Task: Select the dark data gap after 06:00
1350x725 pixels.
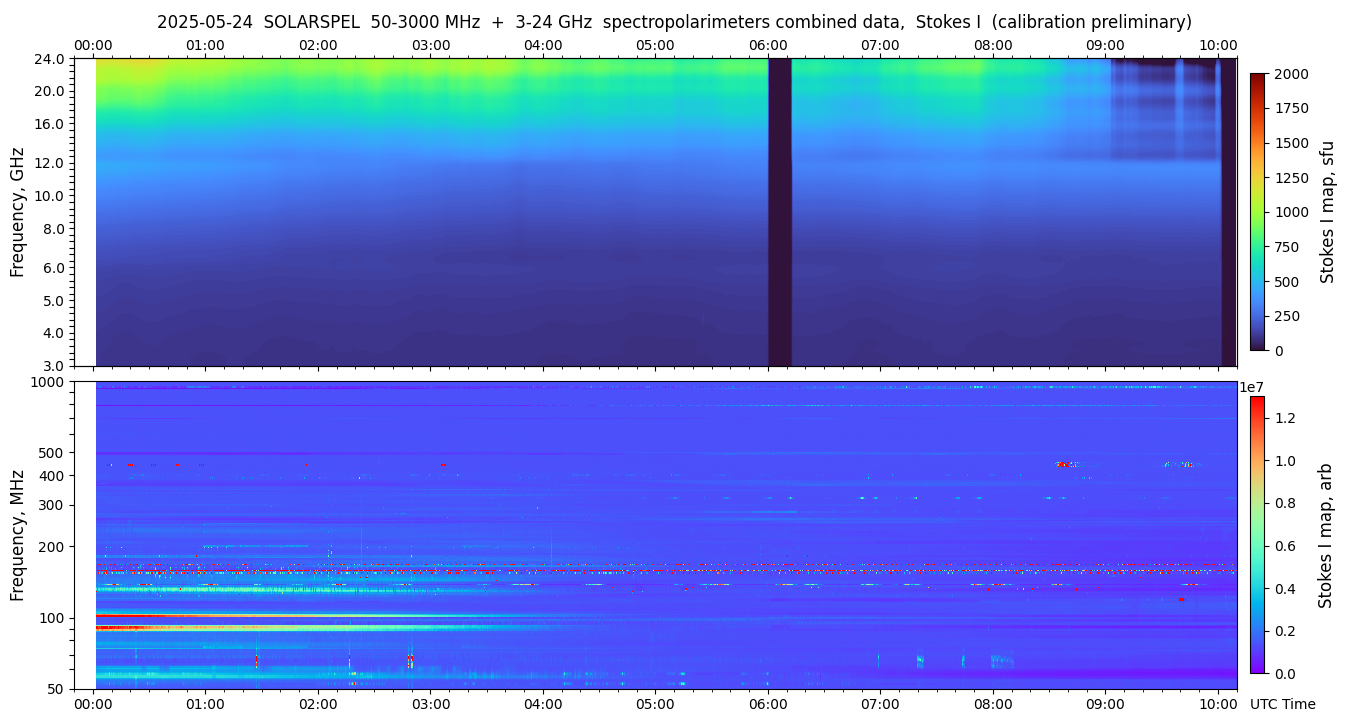Action: pyautogui.click(x=779, y=212)
